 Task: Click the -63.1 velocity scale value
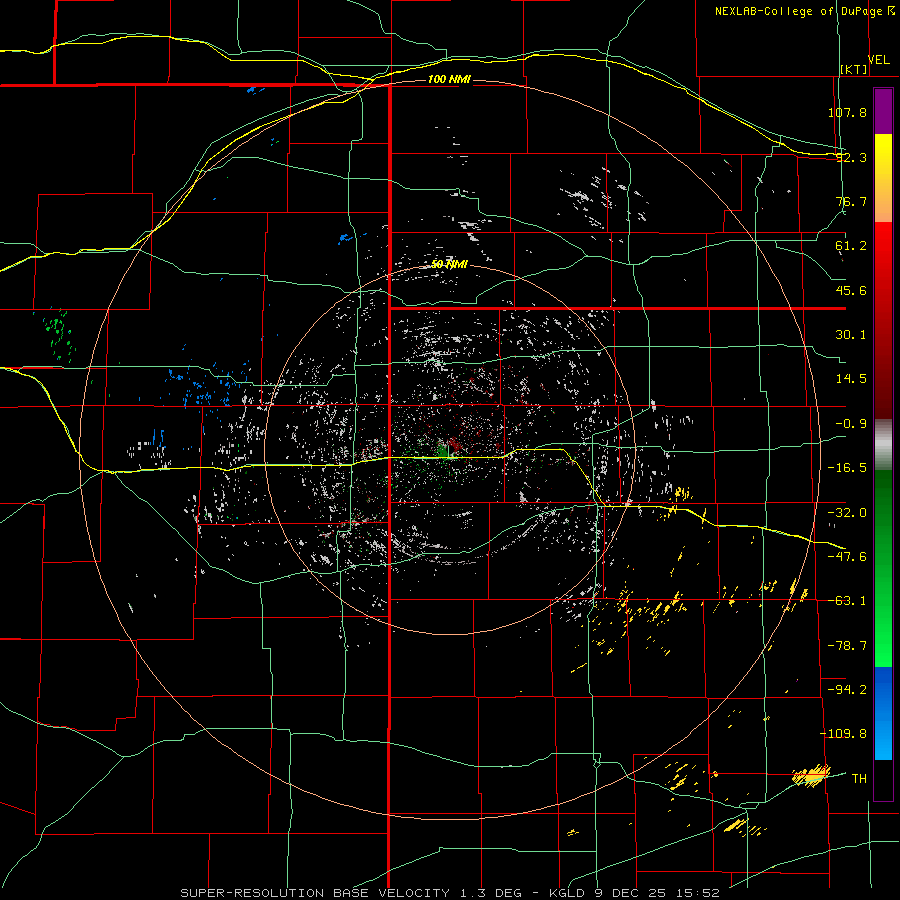[847, 601]
